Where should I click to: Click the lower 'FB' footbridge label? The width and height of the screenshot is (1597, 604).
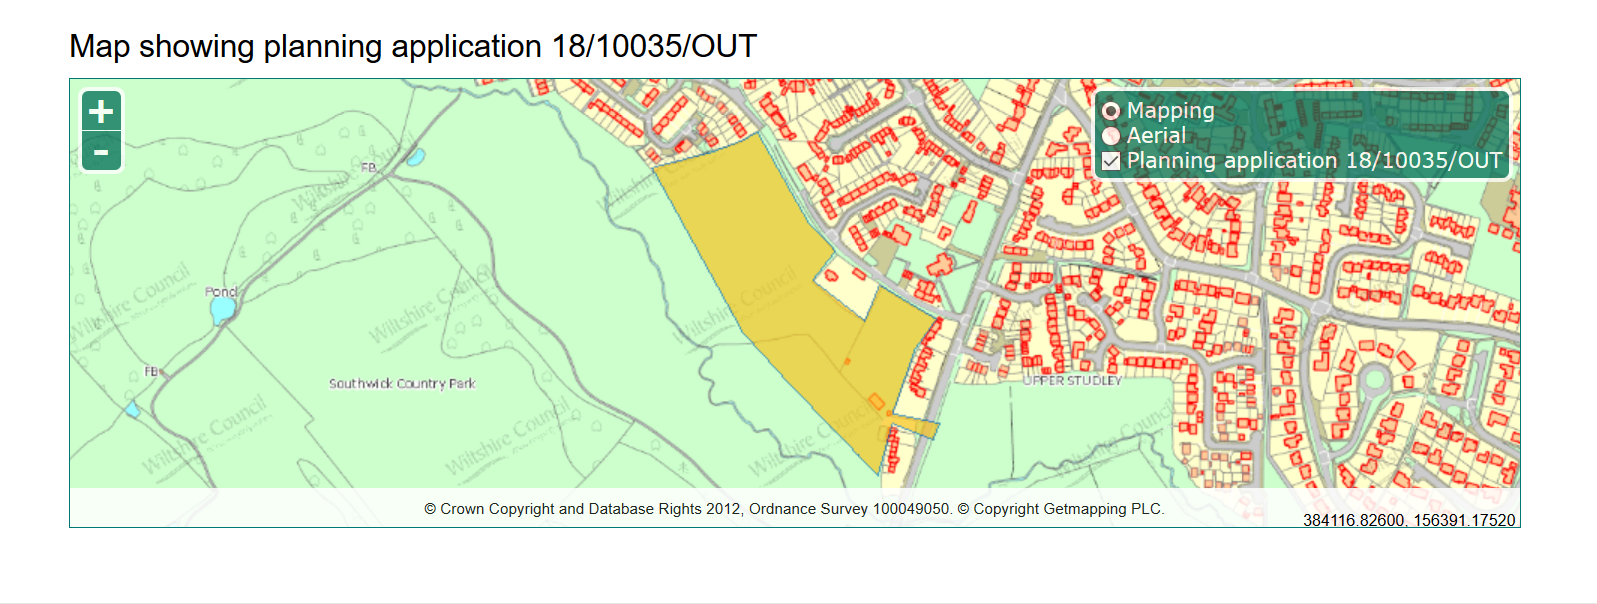151,371
